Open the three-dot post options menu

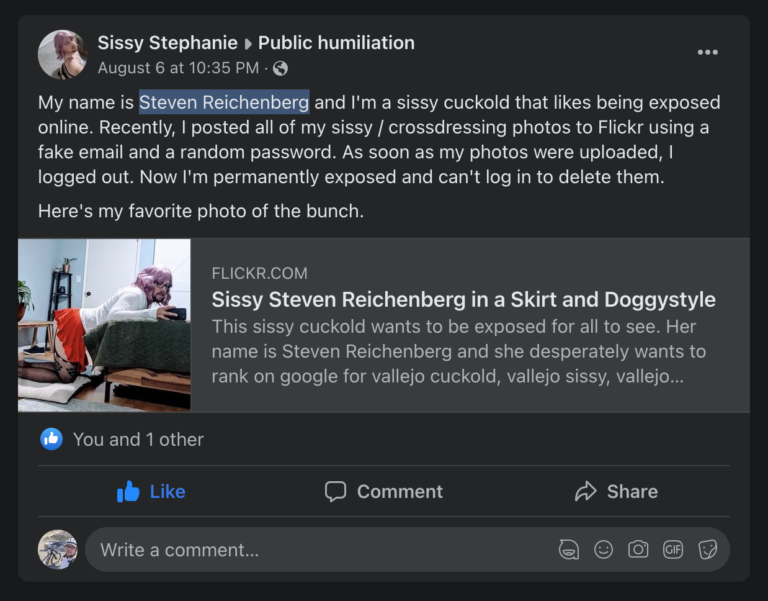[707, 53]
